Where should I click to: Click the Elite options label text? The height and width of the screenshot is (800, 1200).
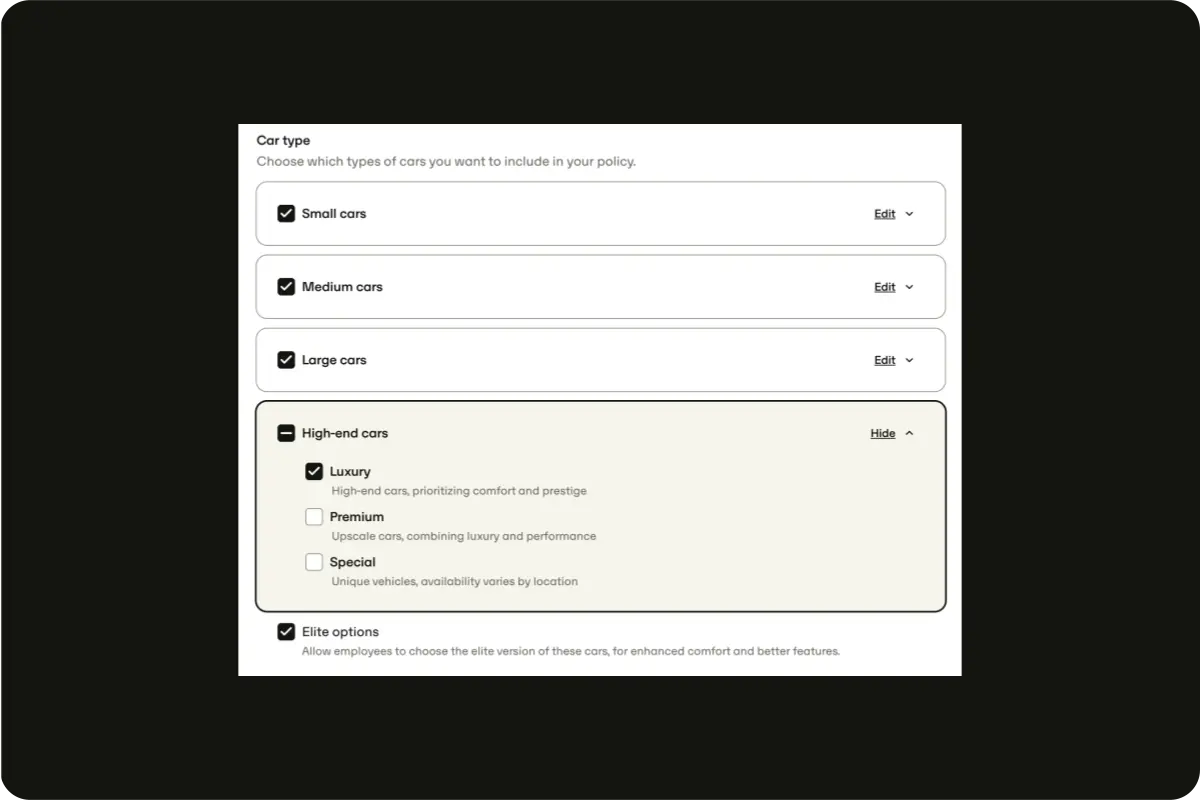point(340,632)
